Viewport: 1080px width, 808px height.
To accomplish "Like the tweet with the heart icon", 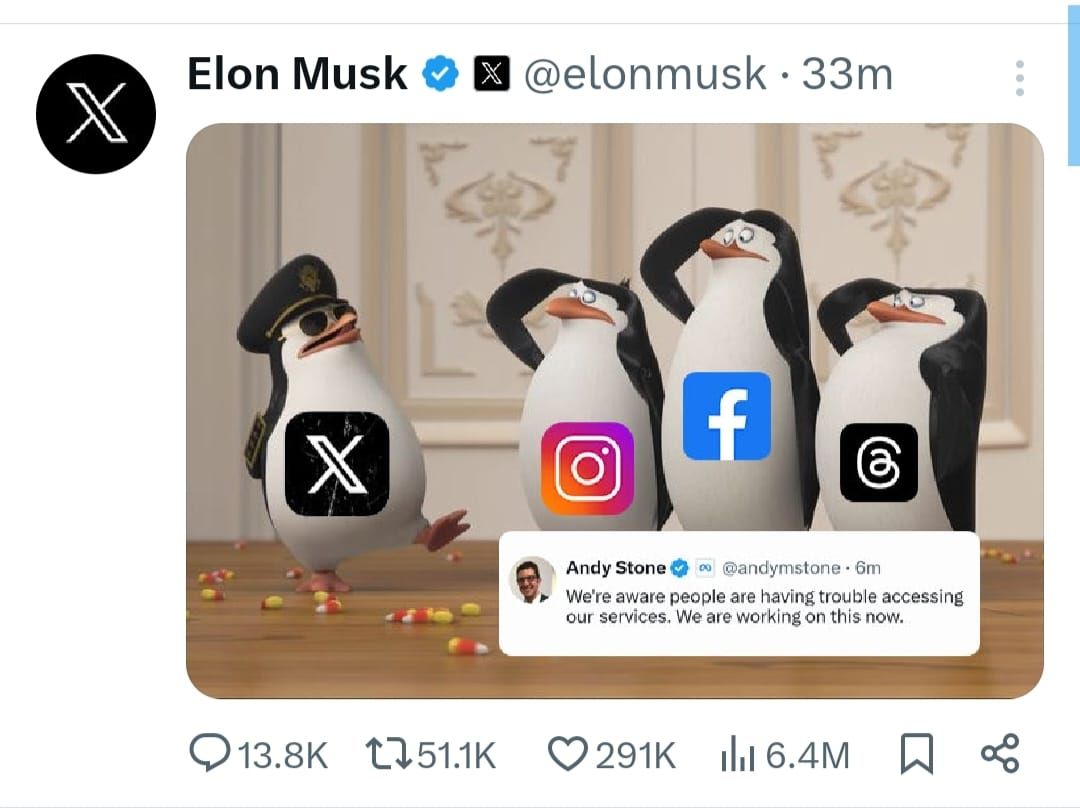I will [x=568, y=754].
